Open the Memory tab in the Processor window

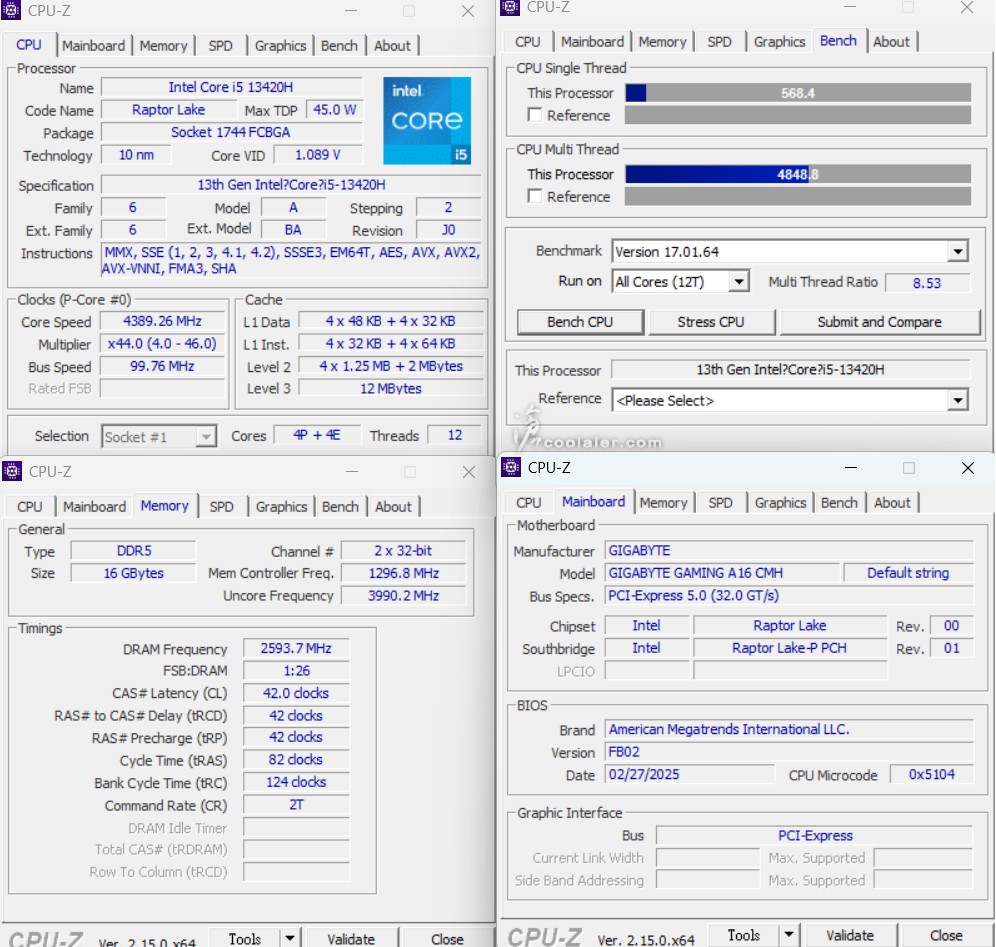click(x=163, y=46)
